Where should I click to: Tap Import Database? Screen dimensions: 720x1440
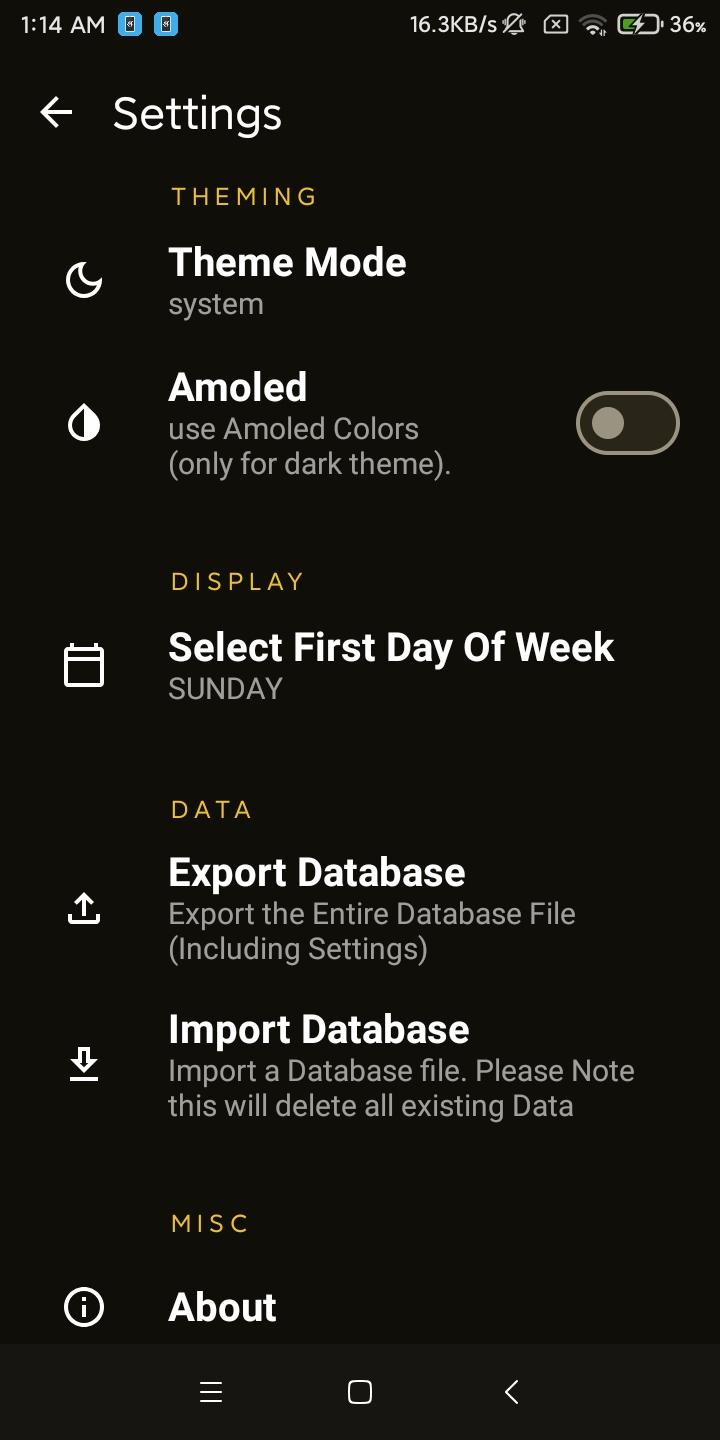(319, 1030)
